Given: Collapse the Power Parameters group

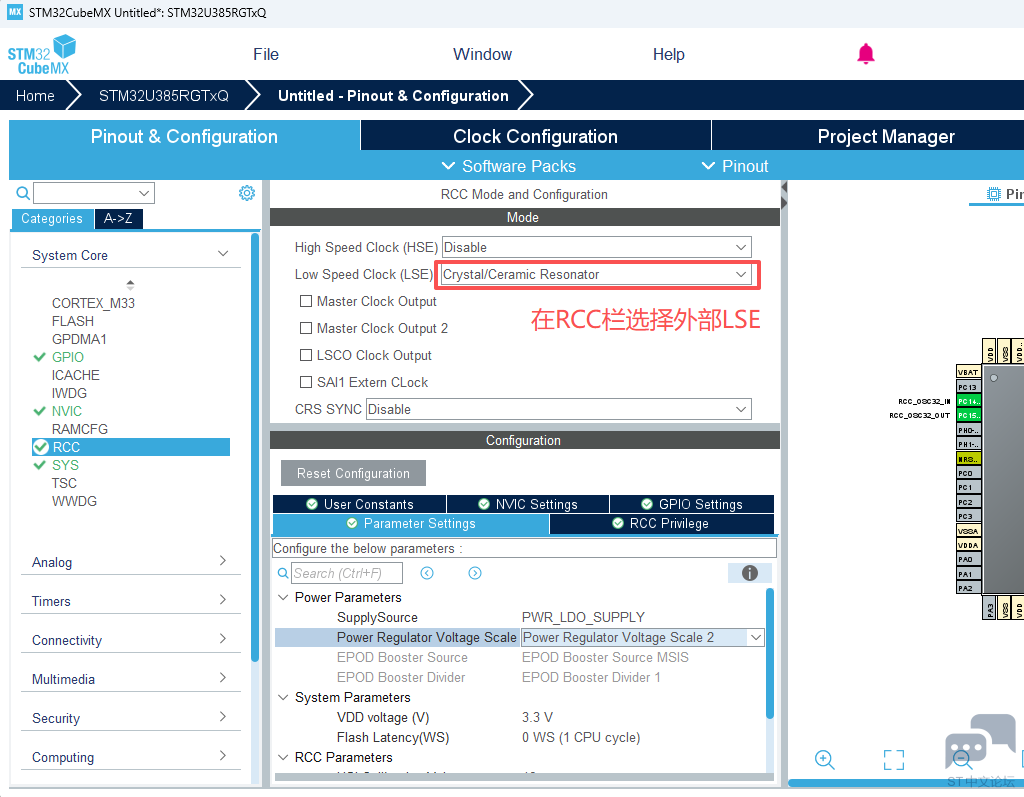Looking at the screenshot, I should click(x=283, y=597).
